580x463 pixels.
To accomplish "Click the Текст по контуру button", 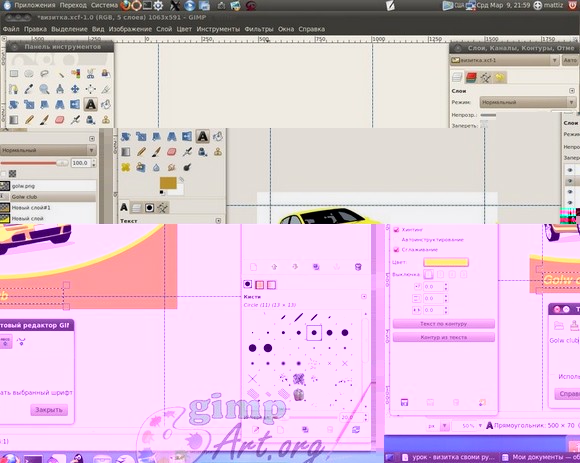I will coord(444,324).
